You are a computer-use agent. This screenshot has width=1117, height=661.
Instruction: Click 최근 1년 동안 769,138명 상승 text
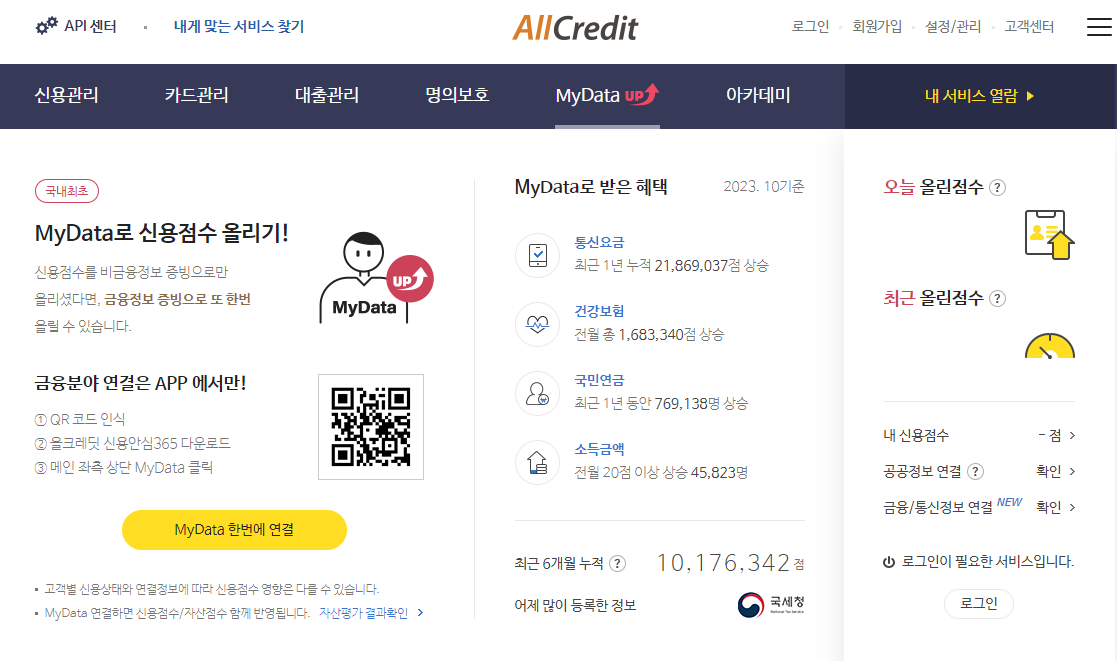point(661,404)
